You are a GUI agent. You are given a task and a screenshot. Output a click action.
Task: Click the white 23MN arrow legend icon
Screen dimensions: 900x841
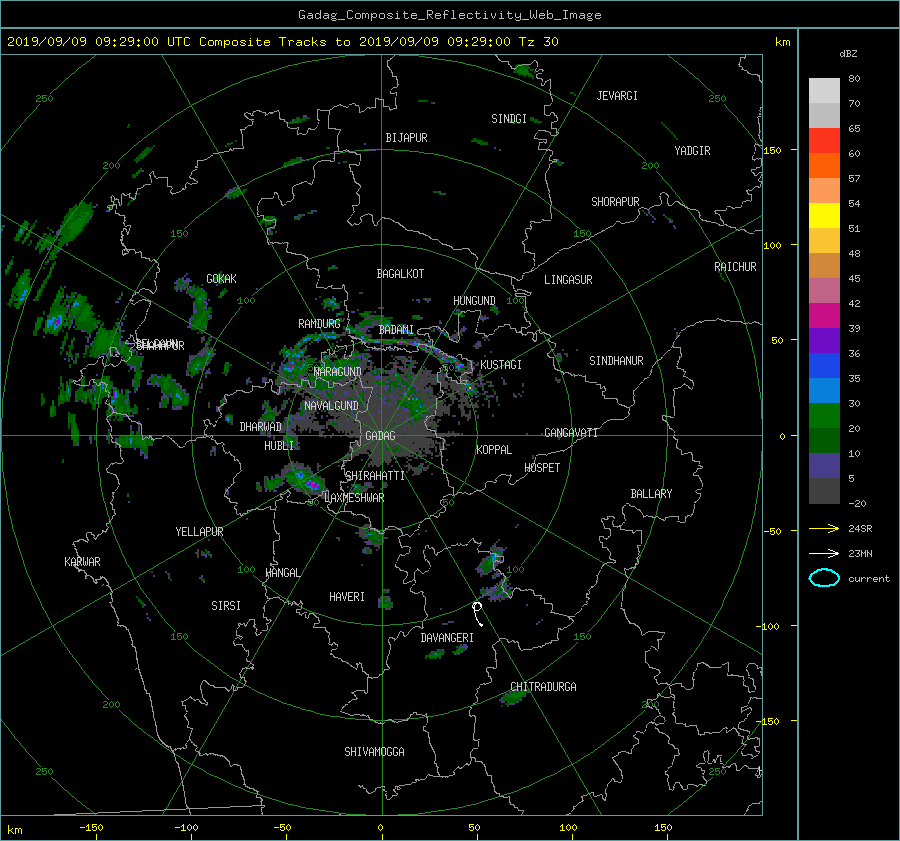824,554
